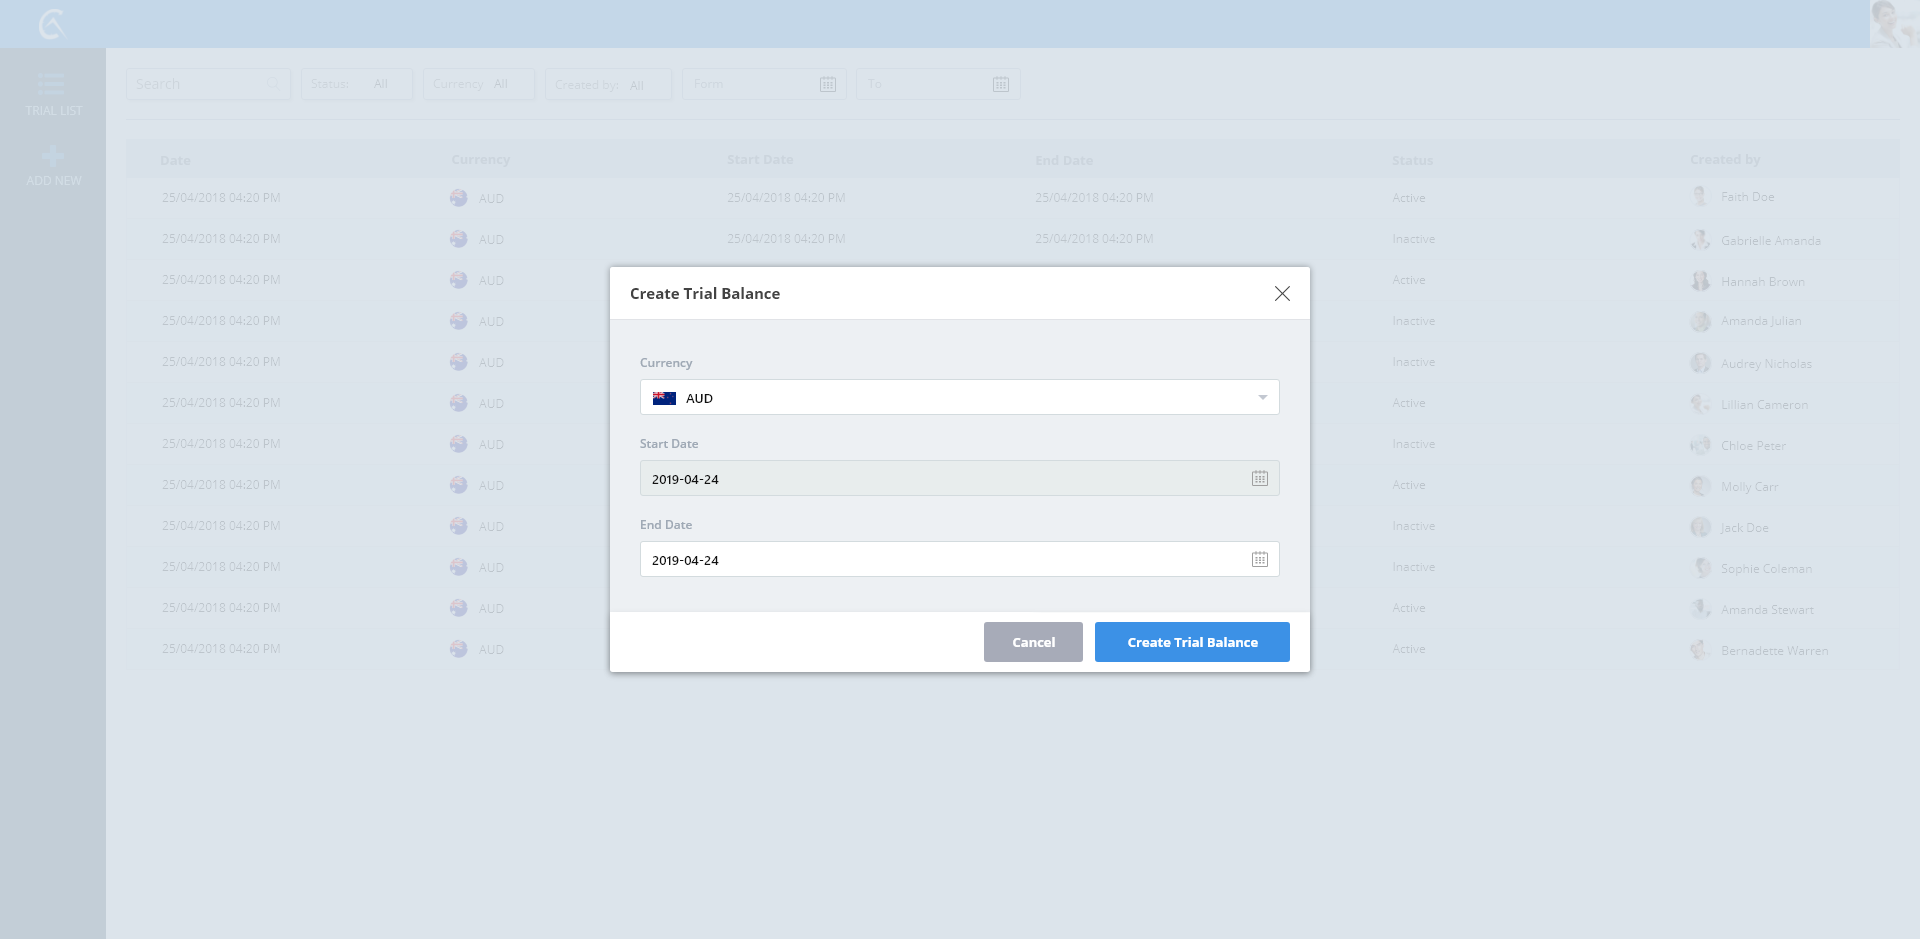Open the Start Date calendar picker icon
Screen dimensions: 1920x939
[1259, 479]
